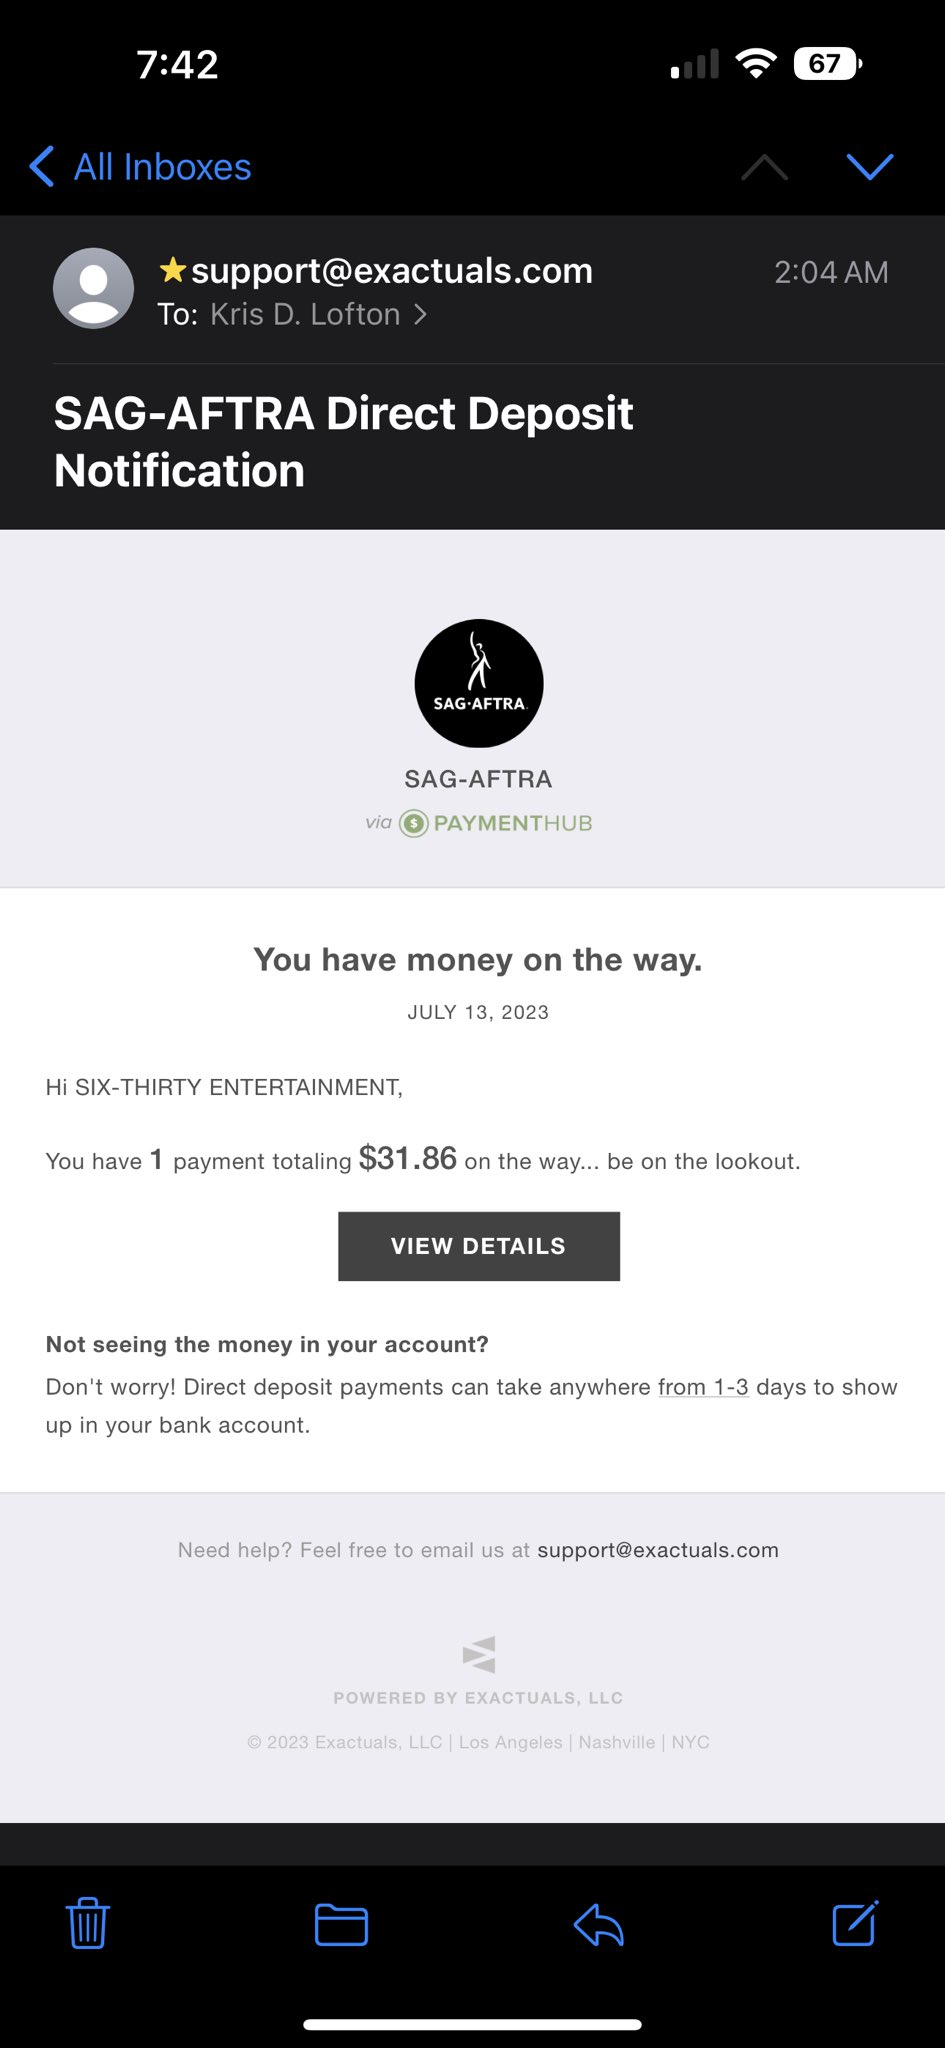Image resolution: width=945 pixels, height=2048 pixels.
Task: Tap the reply arrow icon
Action: pos(599,1925)
